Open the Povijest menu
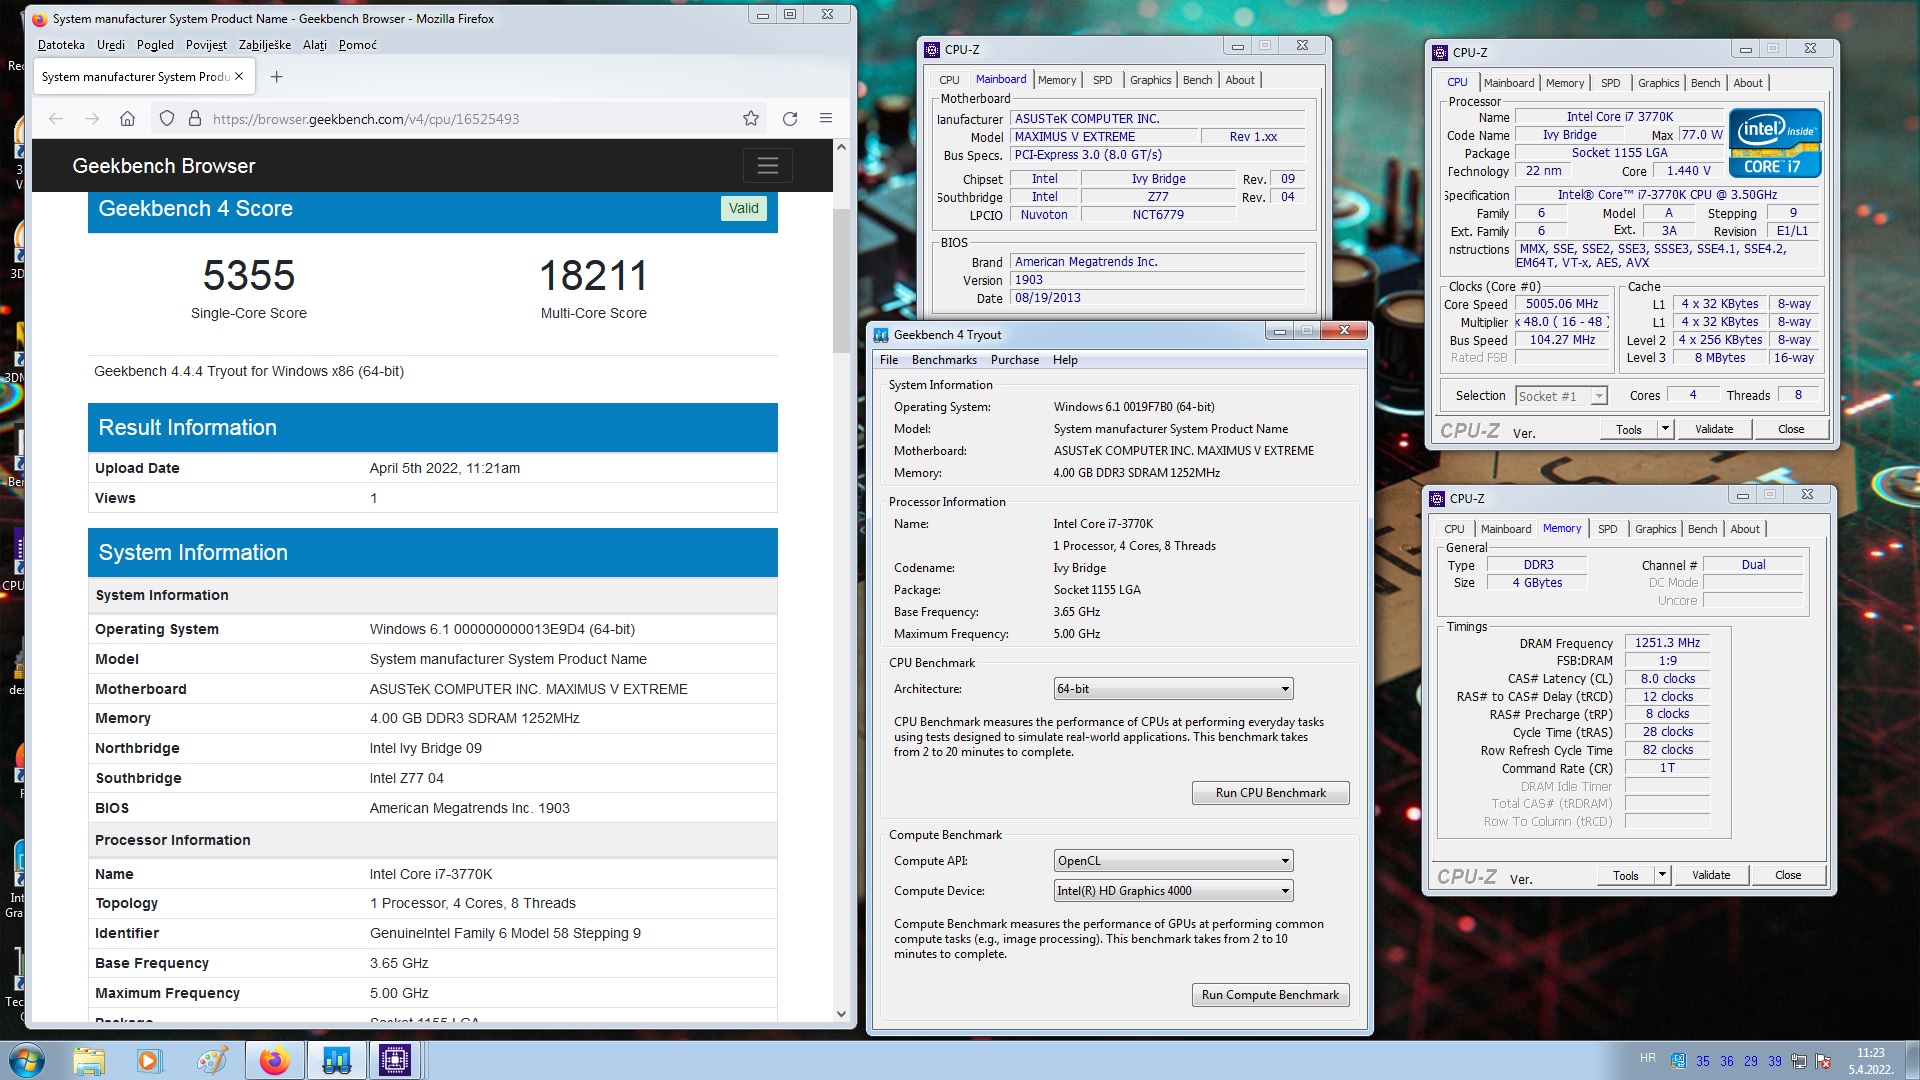The height and width of the screenshot is (1080, 1920). tap(206, 45)
